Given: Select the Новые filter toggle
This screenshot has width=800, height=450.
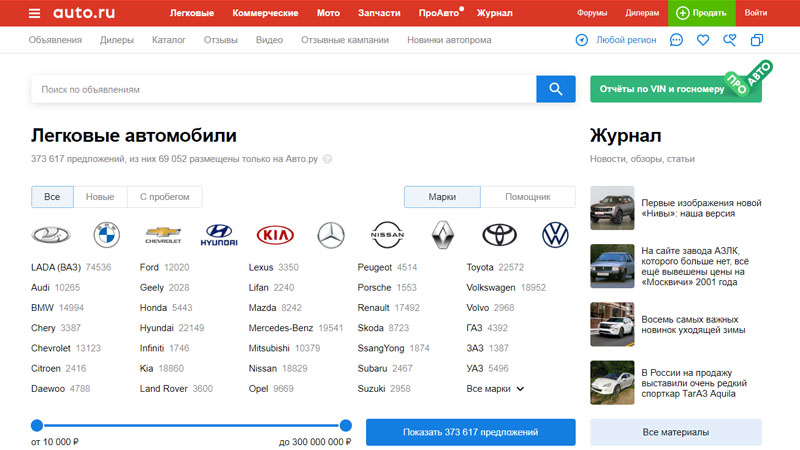Looking at the screenshot, I should click(100, 197).
